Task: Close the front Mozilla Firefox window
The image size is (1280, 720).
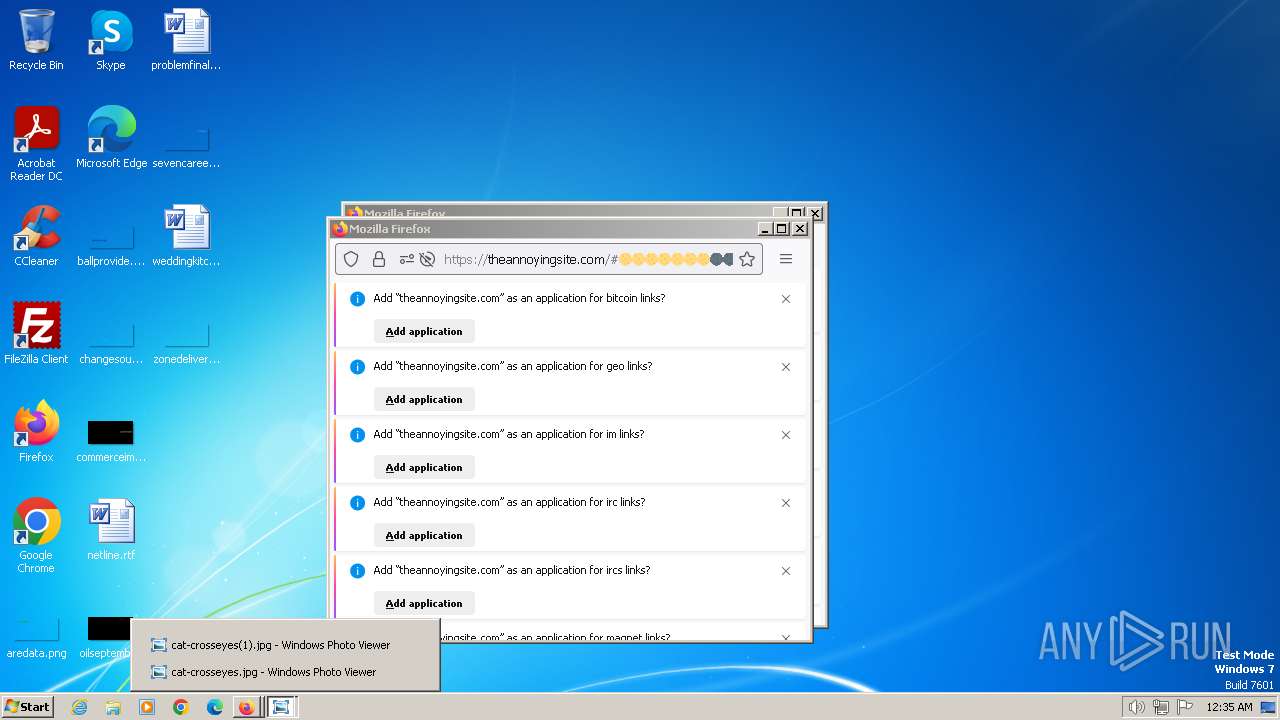Action: click(799, 229)
